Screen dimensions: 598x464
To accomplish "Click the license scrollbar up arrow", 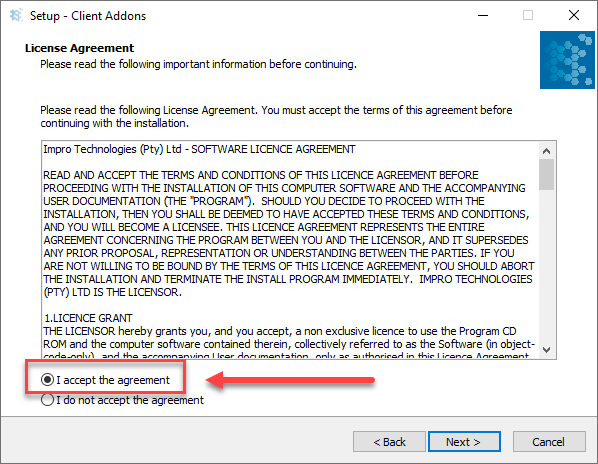I will click(x=547, y=151).
